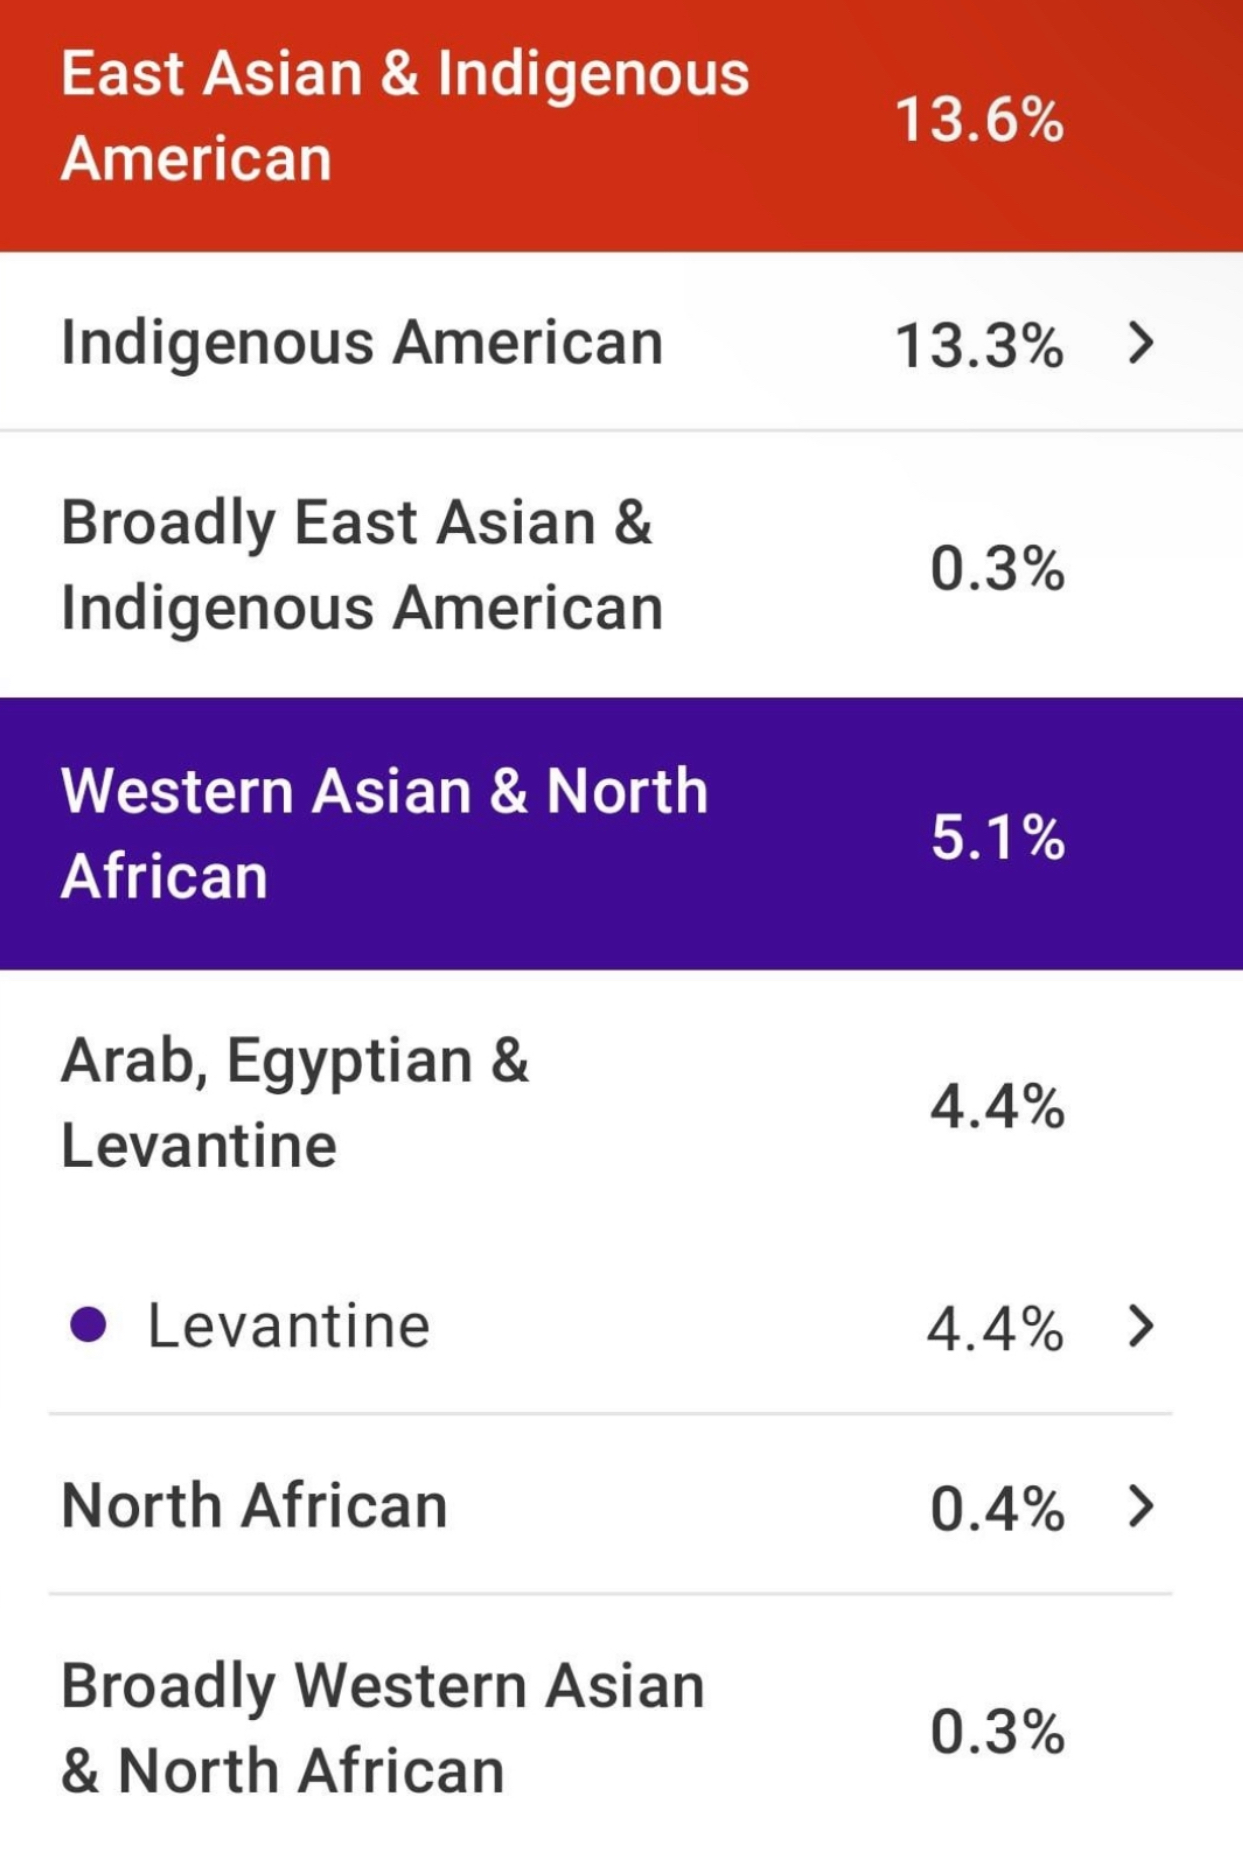Select the purple dot beside Levantine
Image resolution: width=1243 pixels, height=1850 pixels.
(88, 1324)
